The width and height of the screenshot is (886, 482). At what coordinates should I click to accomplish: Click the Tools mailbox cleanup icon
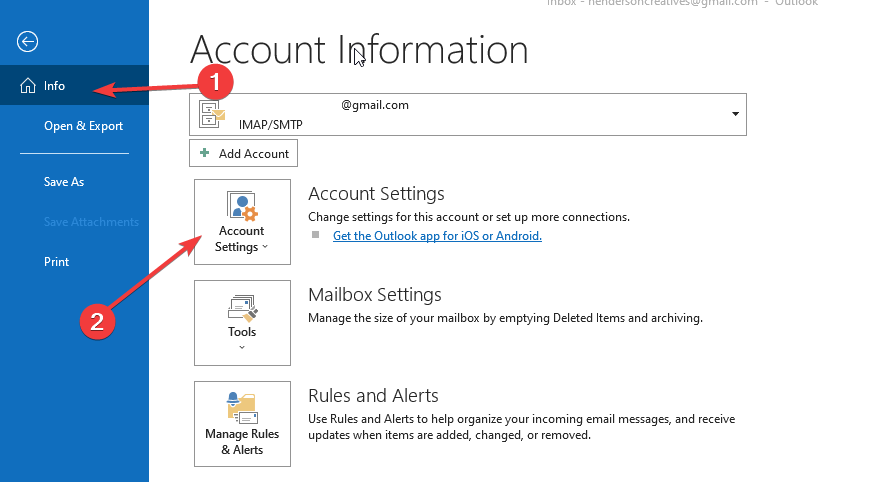point(242,308)
